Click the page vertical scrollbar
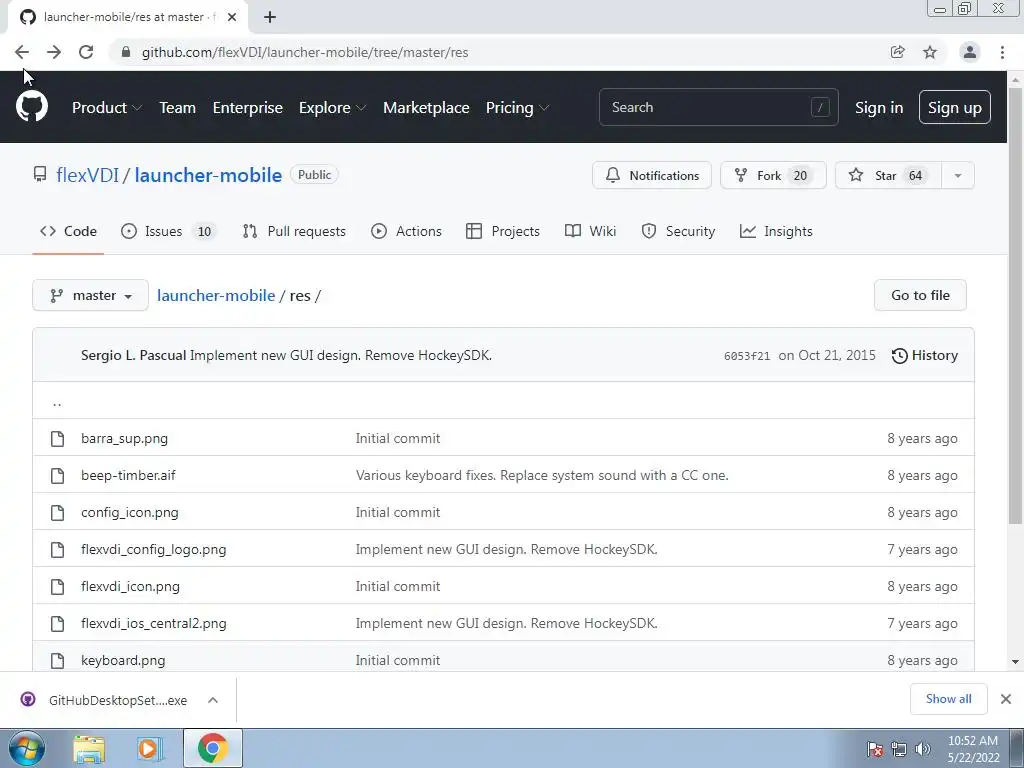Image resolution: width=1024 pixels, height=768 pixels. tap(1015, 307)
